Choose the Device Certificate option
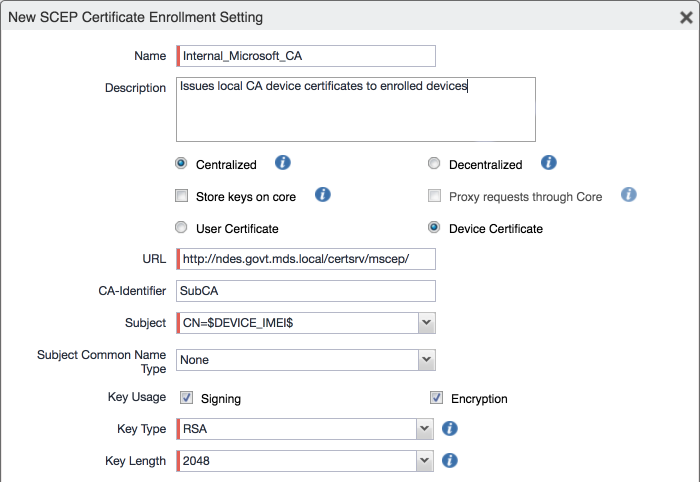This screenshot has width=700, height=482. coord(434,228)
